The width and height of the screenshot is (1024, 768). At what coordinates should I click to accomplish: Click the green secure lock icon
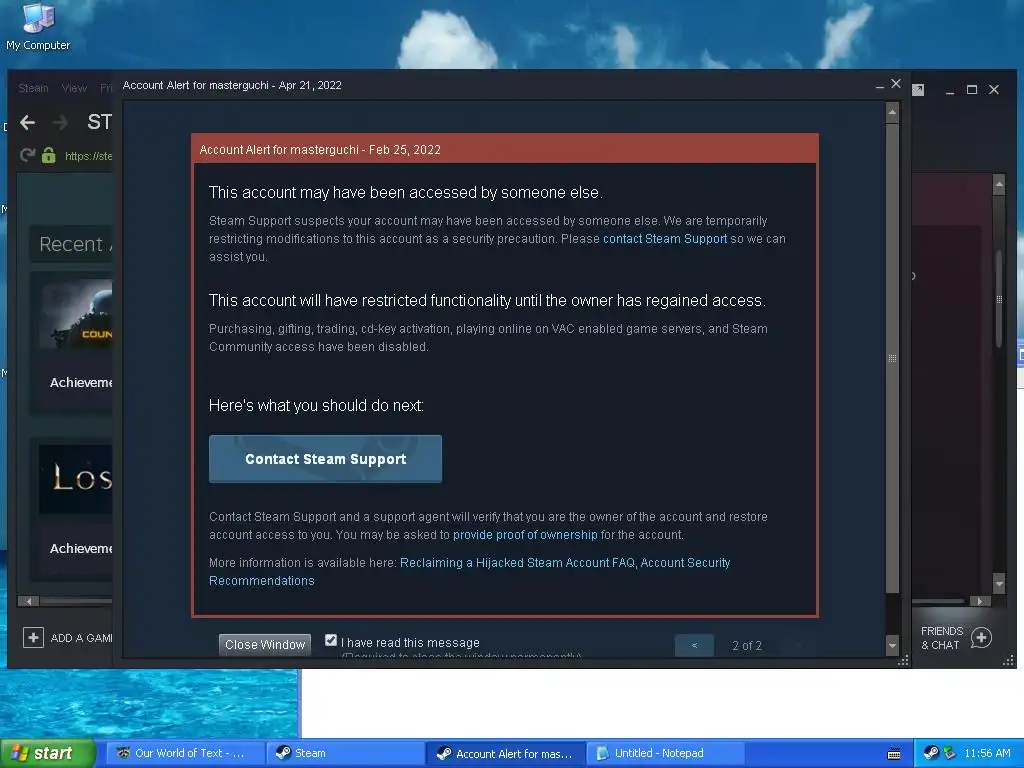pos(48,155)
